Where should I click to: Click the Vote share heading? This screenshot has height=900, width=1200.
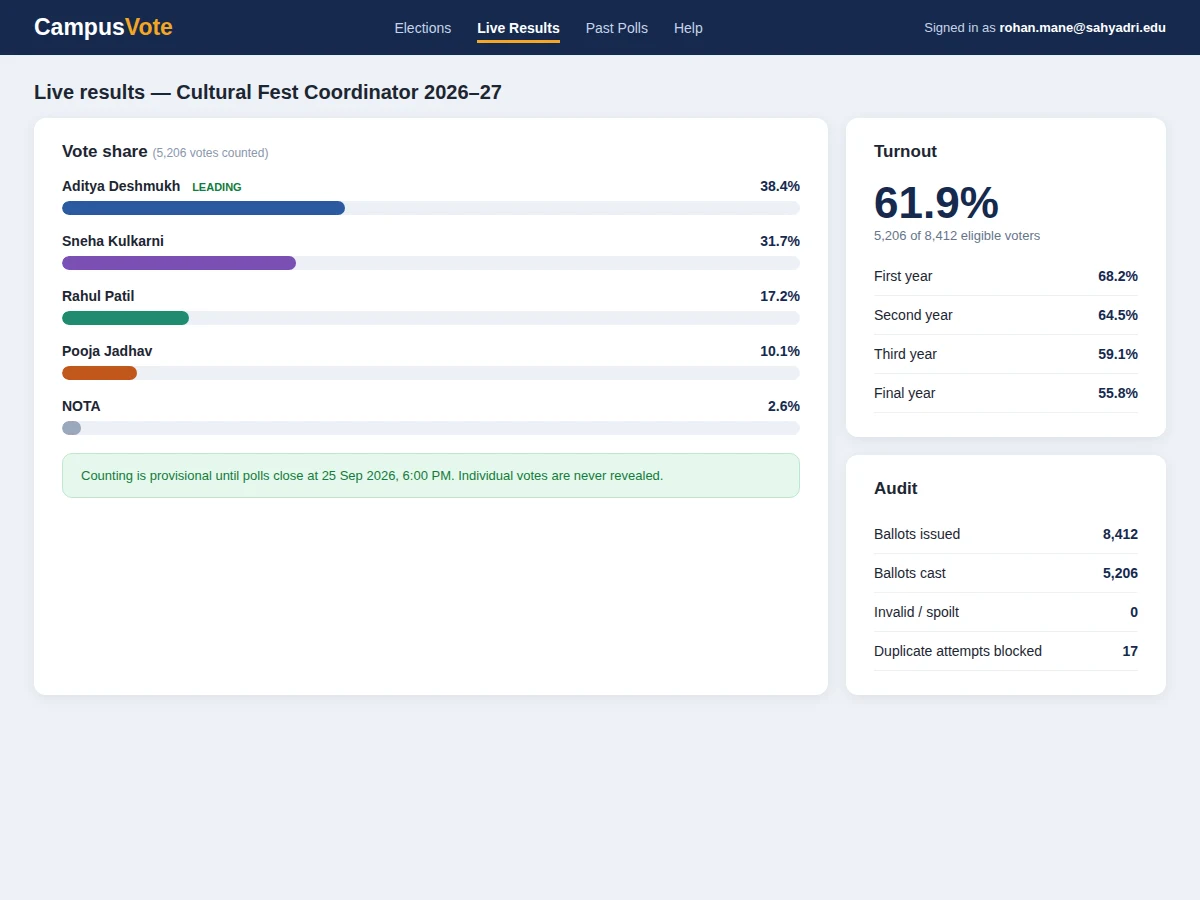(105, 151)
